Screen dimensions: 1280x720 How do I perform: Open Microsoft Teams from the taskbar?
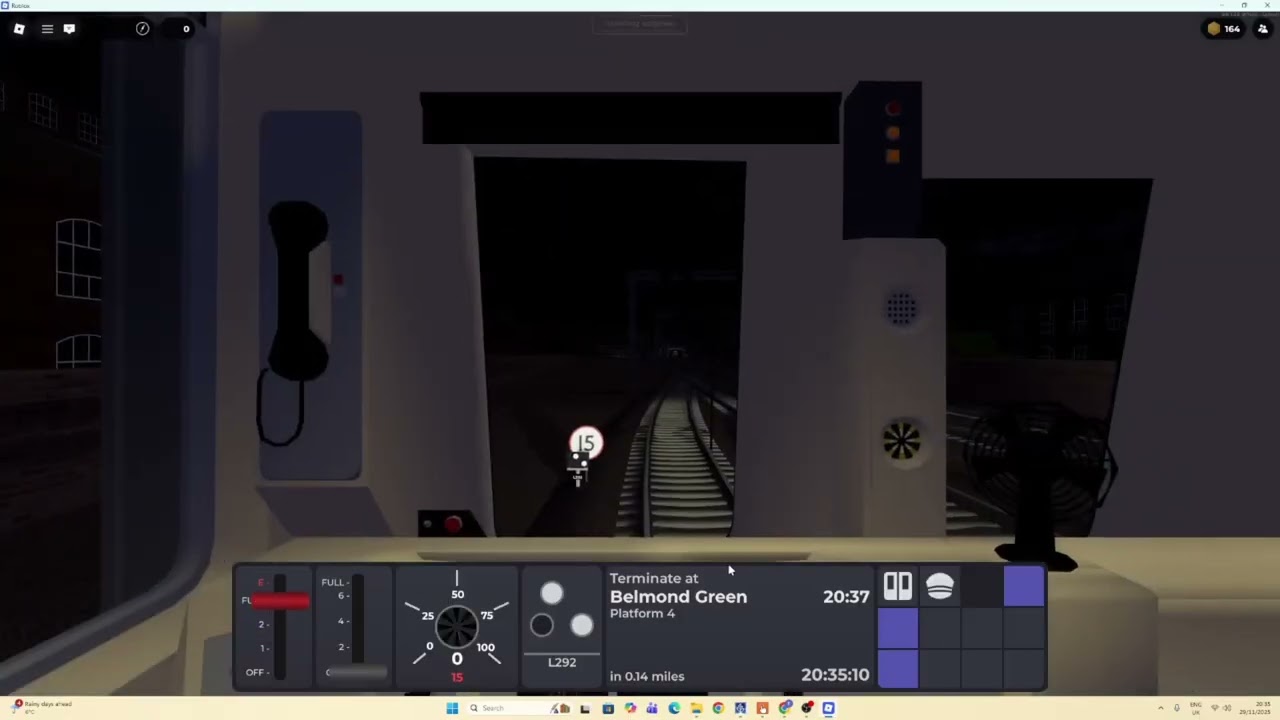click(x=652, y=708)
